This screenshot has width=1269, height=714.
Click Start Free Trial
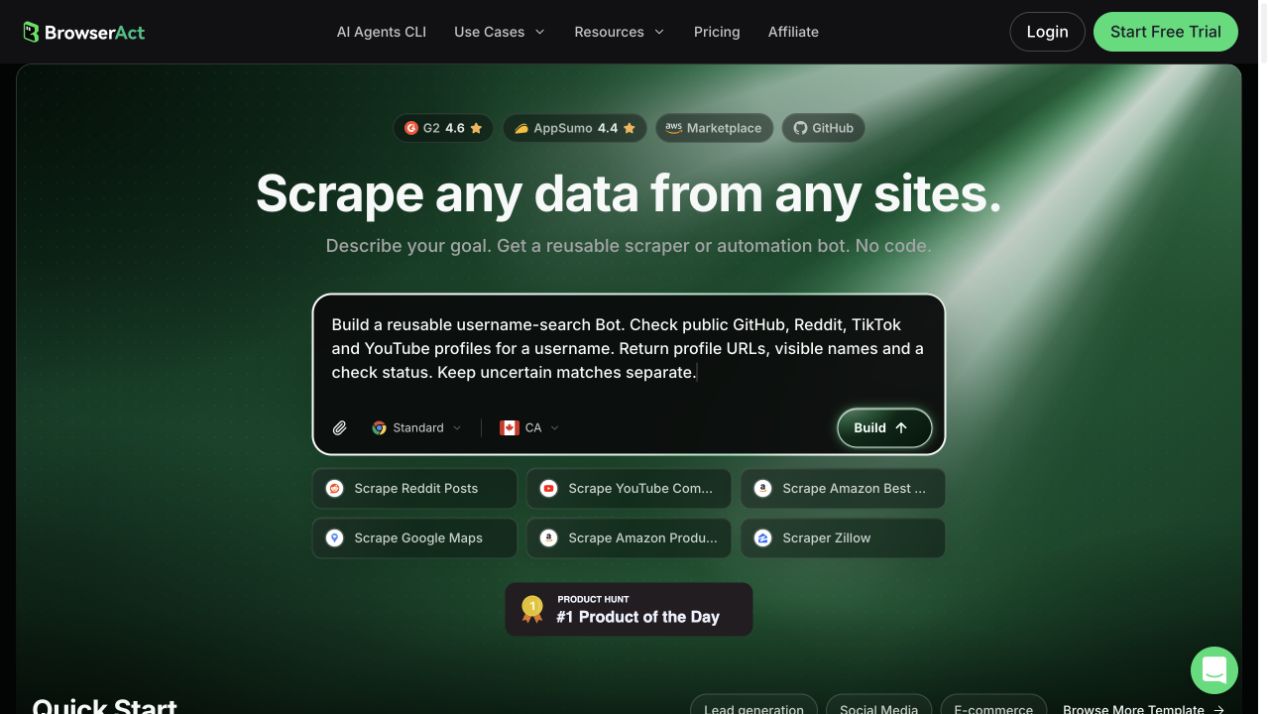1165,32
